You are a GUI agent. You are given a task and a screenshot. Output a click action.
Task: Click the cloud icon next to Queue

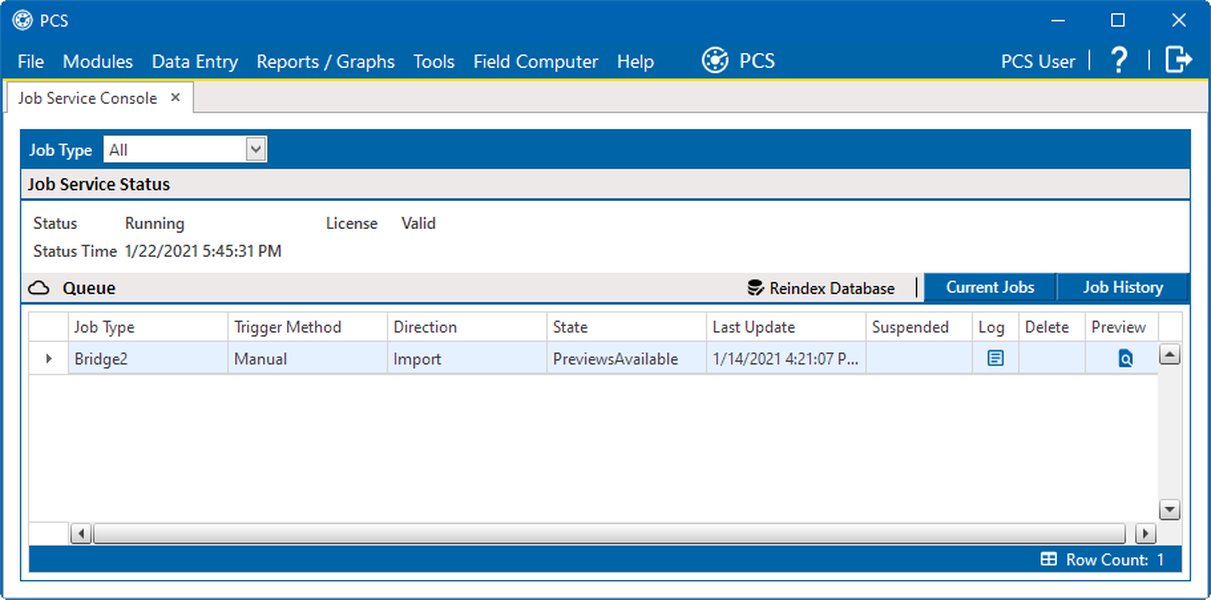pyautogui.click(x=39, y=288)
